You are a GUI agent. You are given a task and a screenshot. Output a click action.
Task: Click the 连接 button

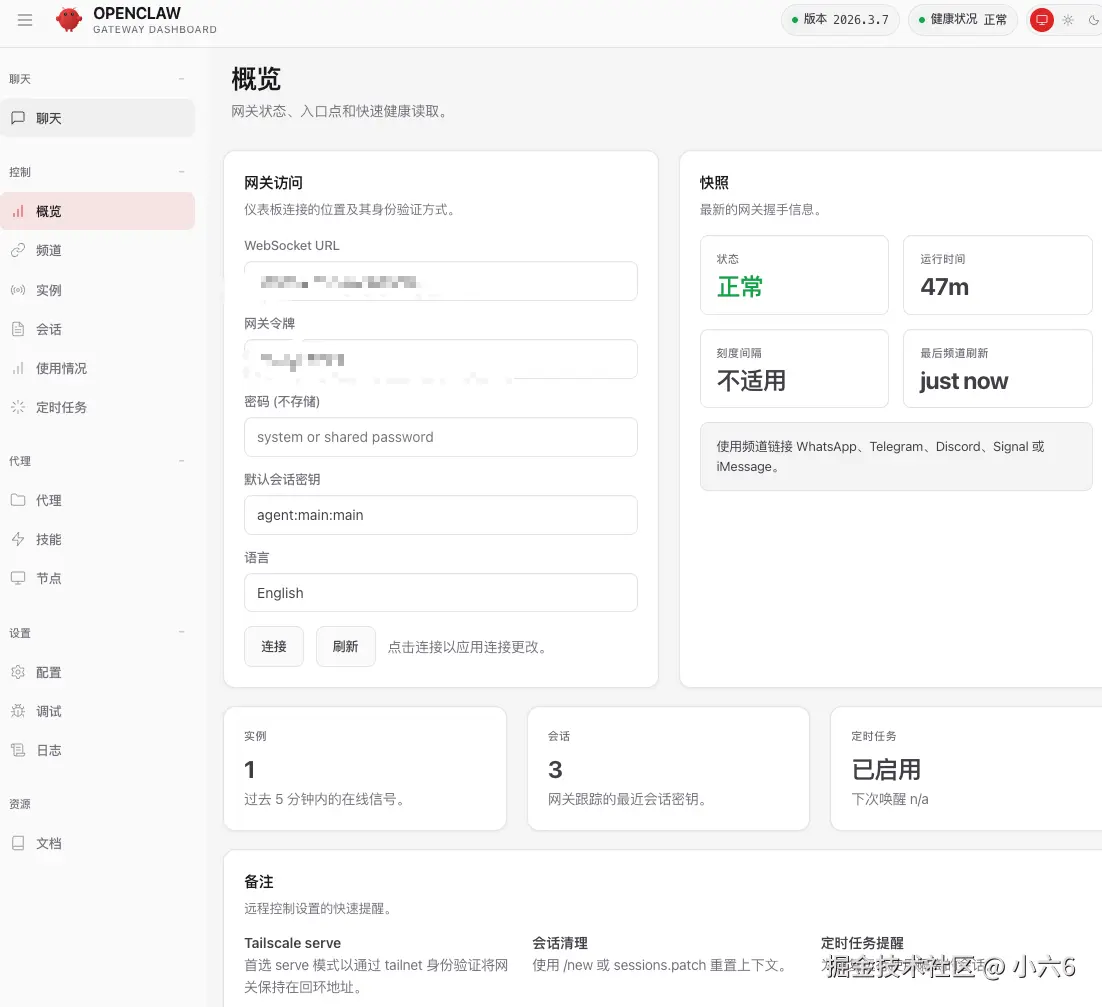[x=274, y=647]
